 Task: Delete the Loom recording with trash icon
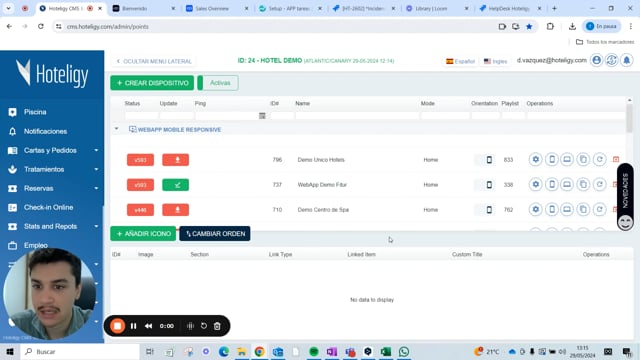tap(217, 326)
